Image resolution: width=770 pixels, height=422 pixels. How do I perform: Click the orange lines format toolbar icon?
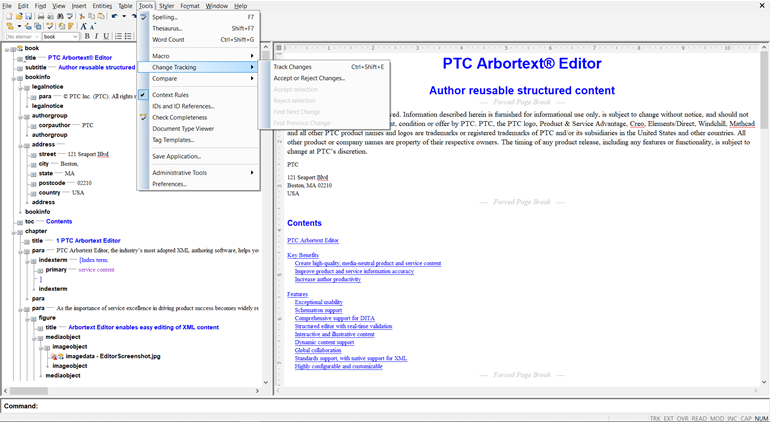(x=71, y=26)
